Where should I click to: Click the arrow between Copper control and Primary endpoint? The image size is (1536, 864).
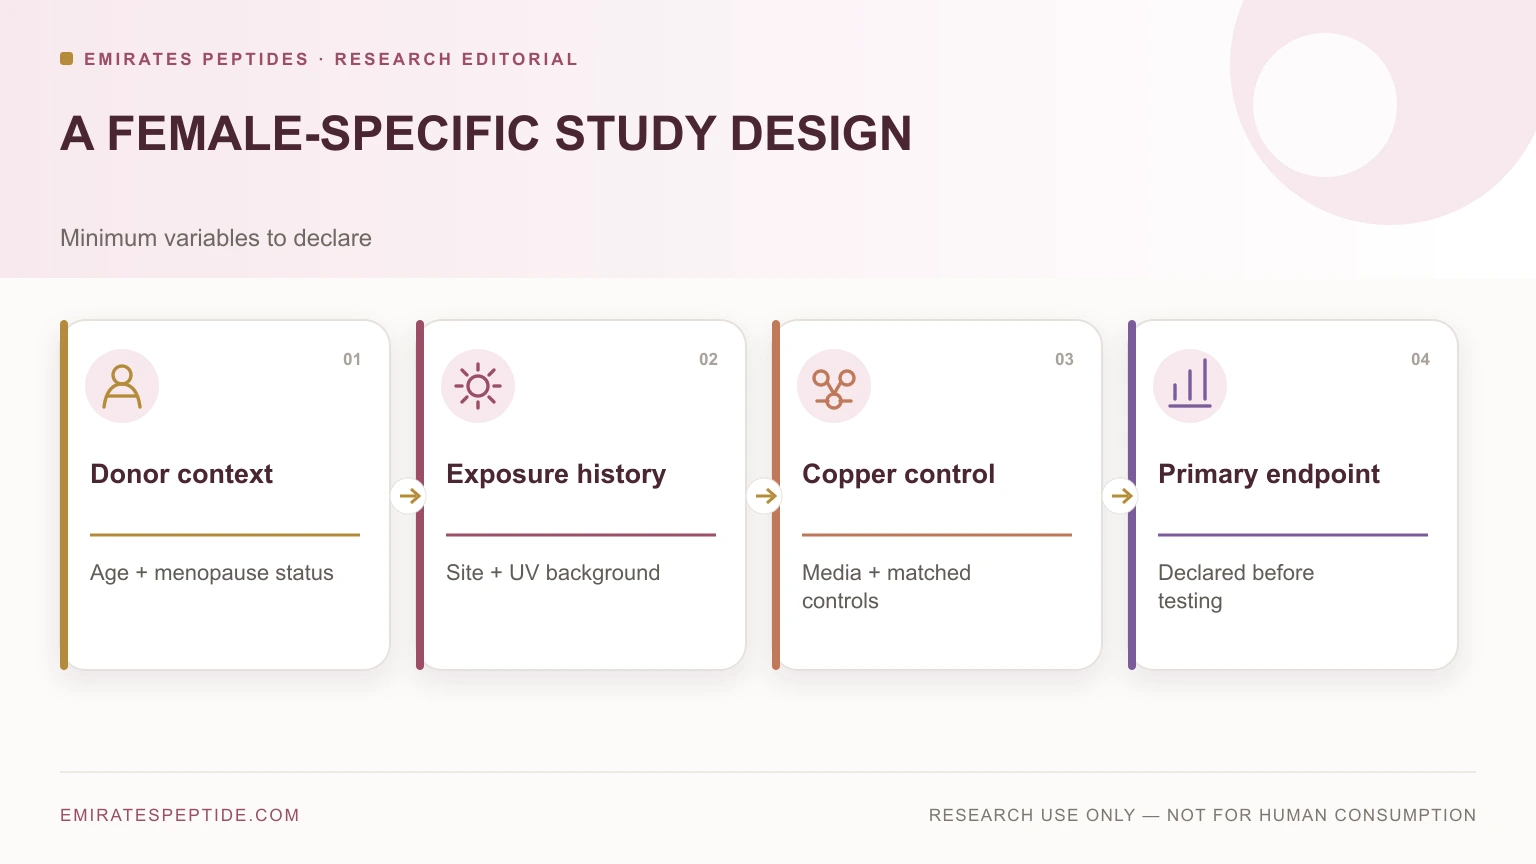(1121, 495)
